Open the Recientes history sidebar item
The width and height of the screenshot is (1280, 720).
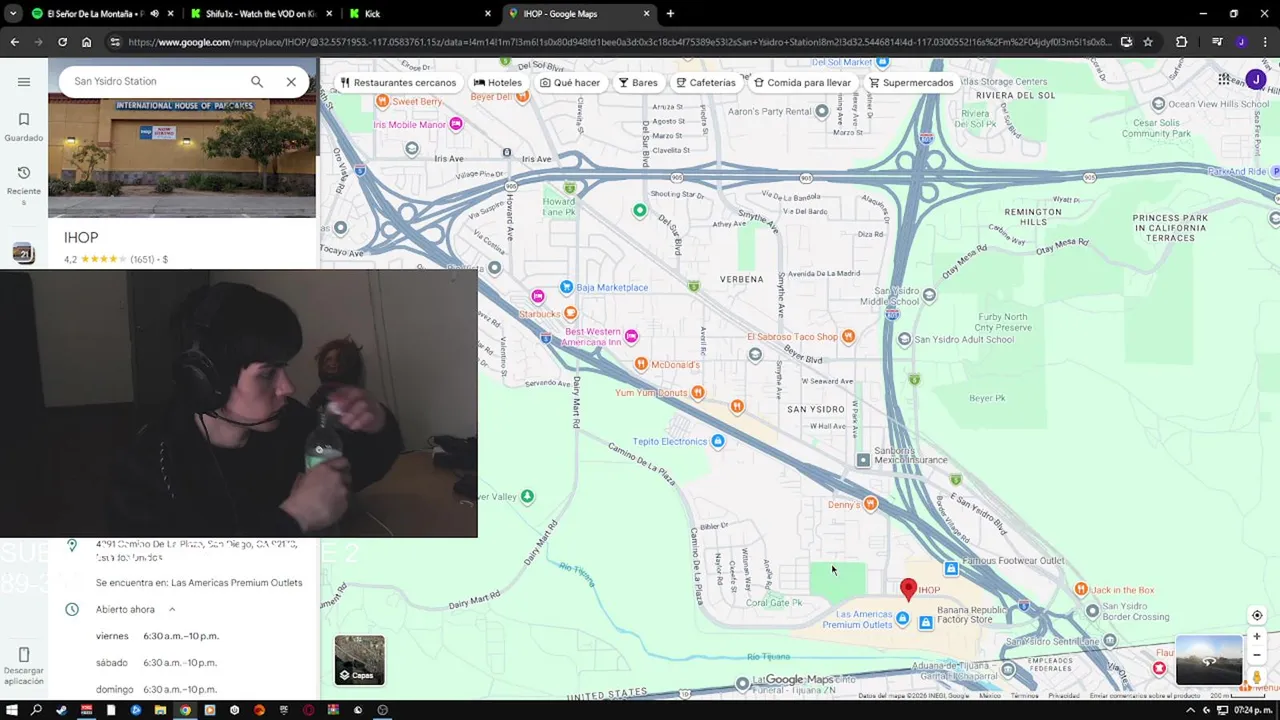tap(24, 186)
